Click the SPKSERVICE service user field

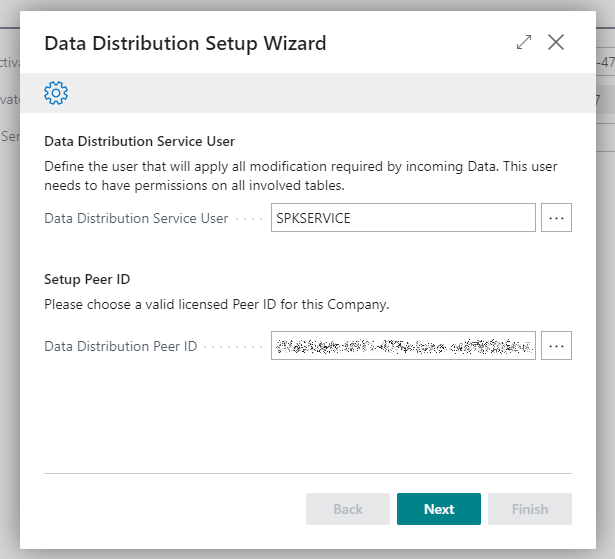403,218
